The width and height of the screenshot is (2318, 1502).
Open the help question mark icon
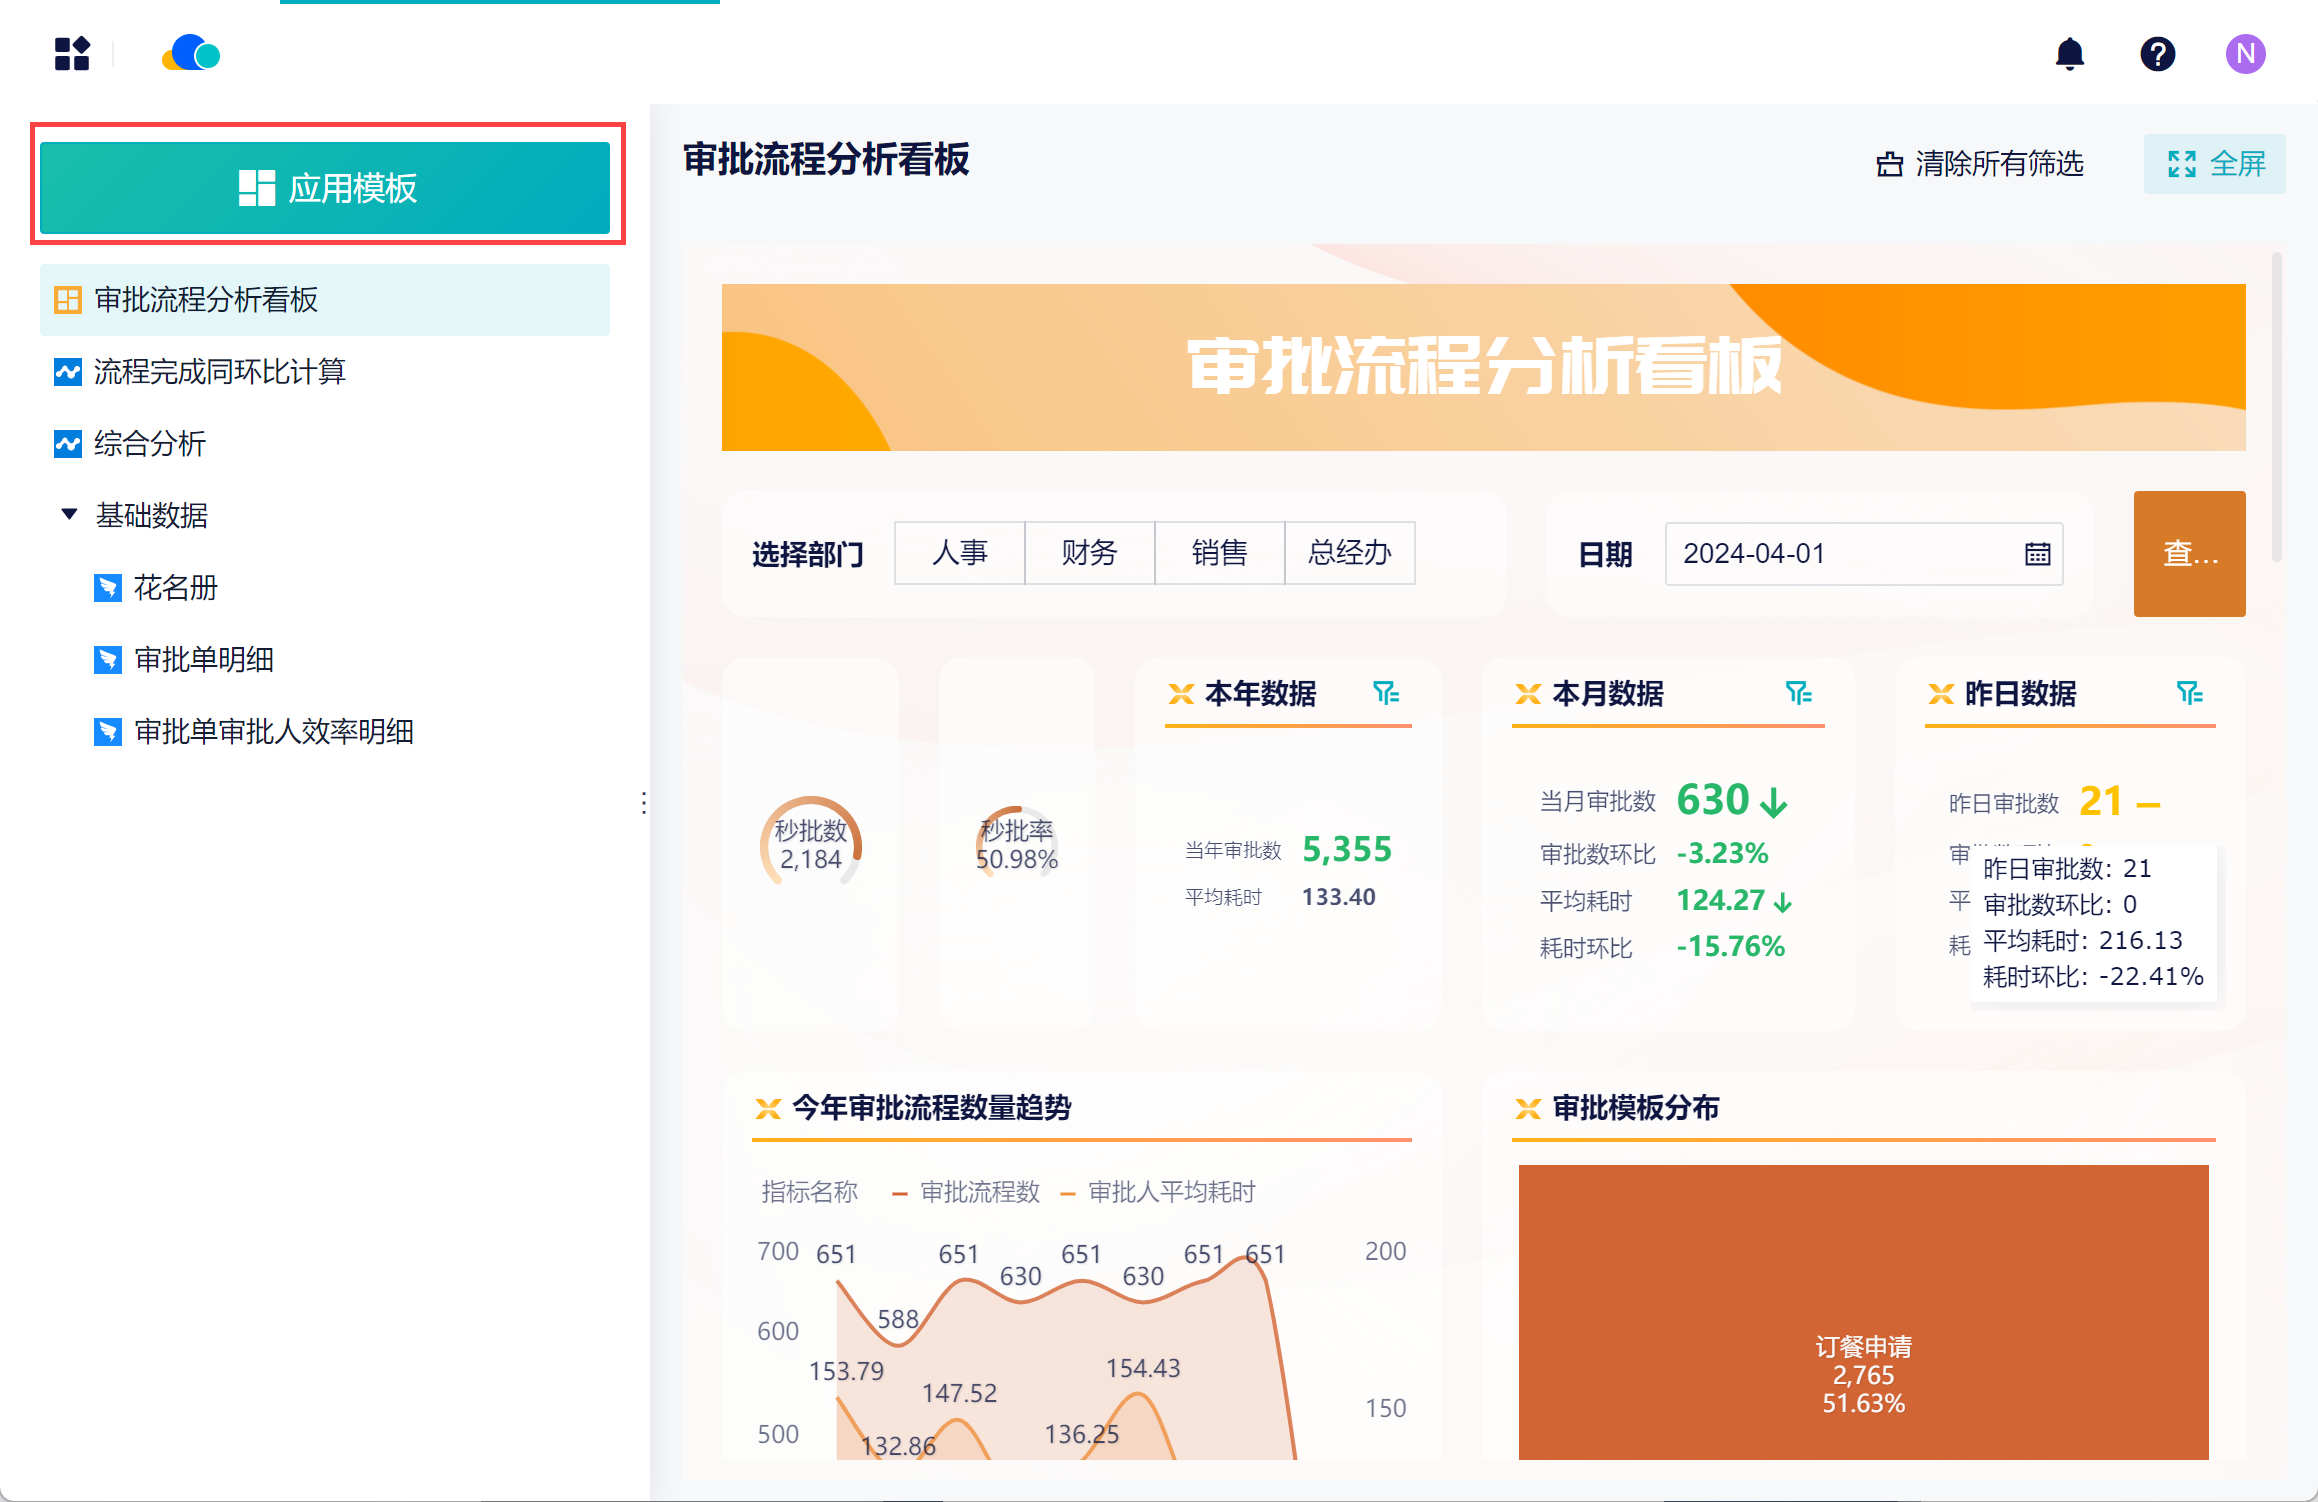tap(2157, 54)
